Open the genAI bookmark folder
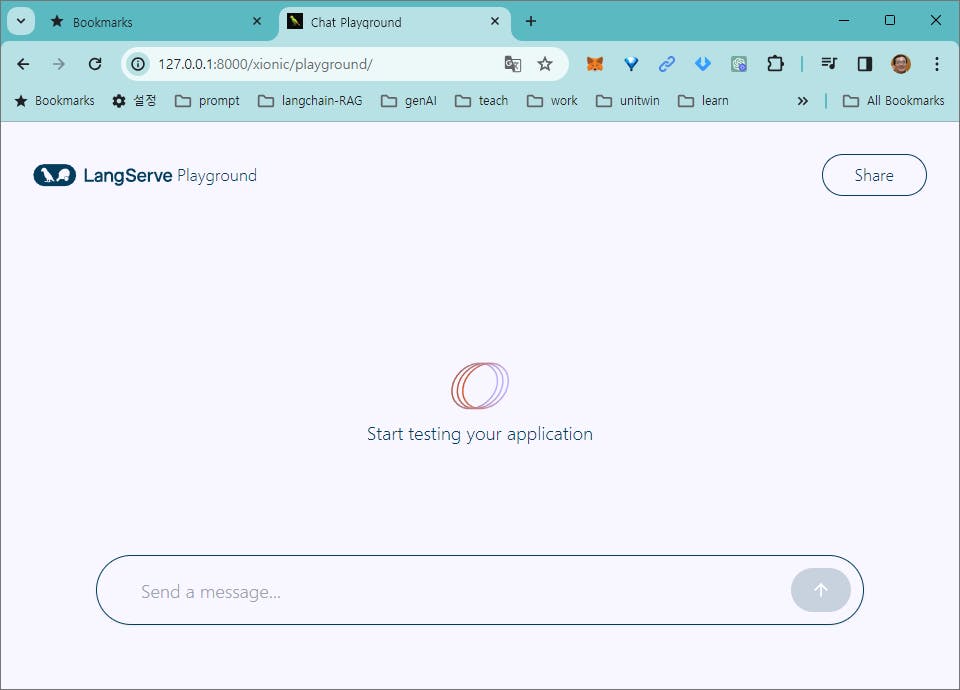This screenshot has height=690, width=960. click(x=409, y=100)
